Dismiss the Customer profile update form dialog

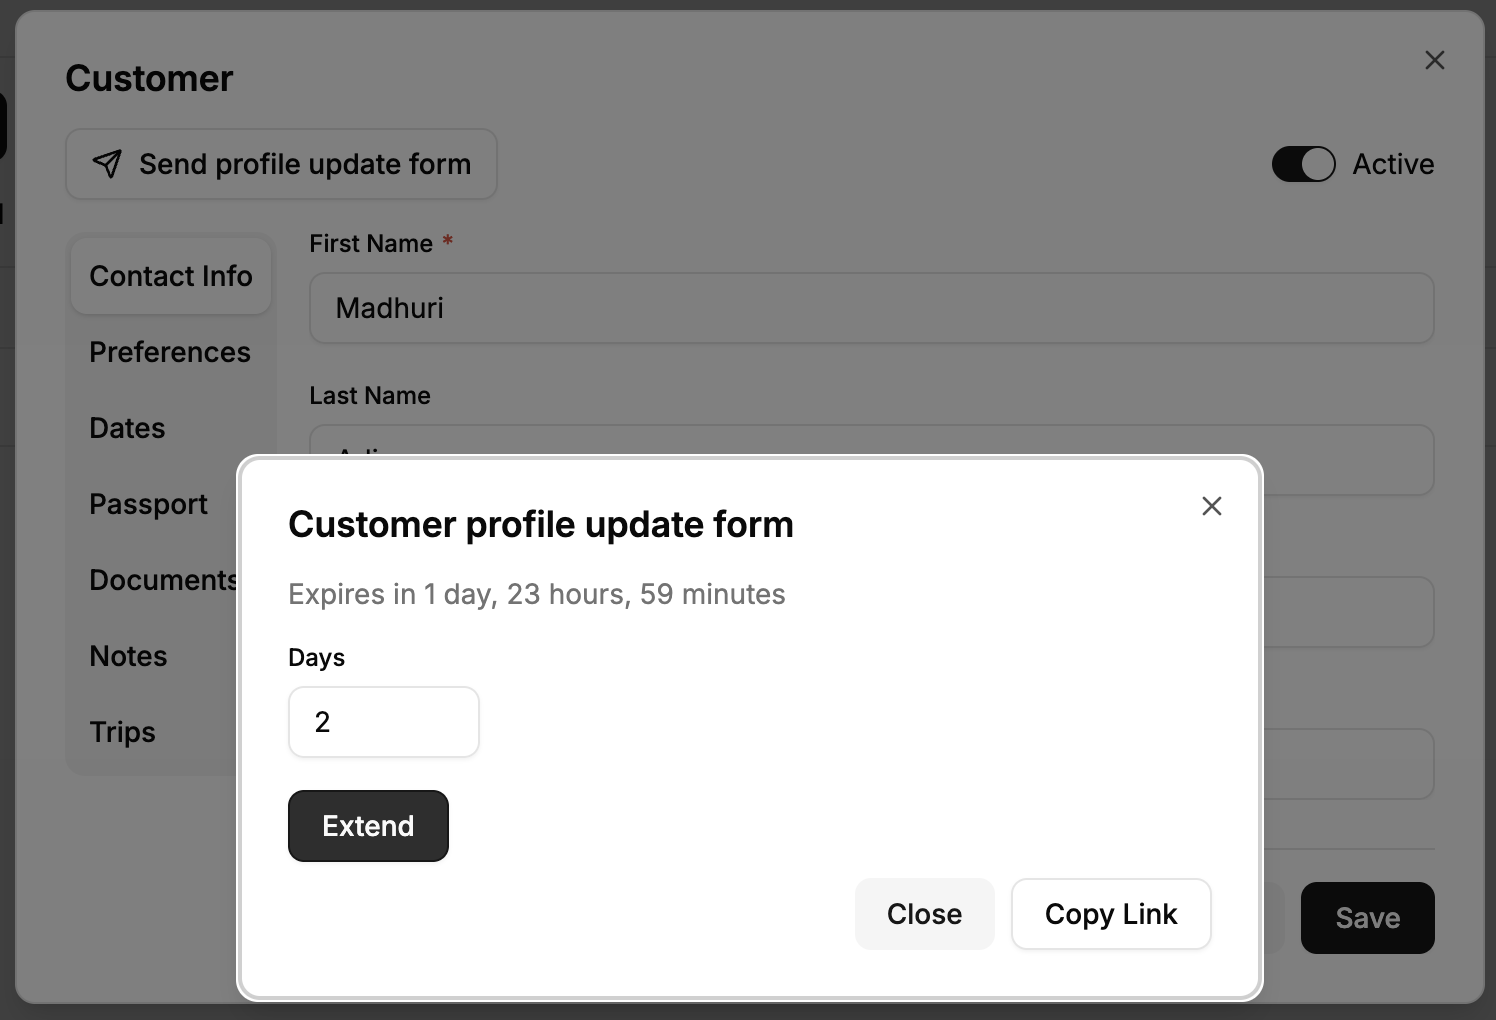pos(1212,506)
